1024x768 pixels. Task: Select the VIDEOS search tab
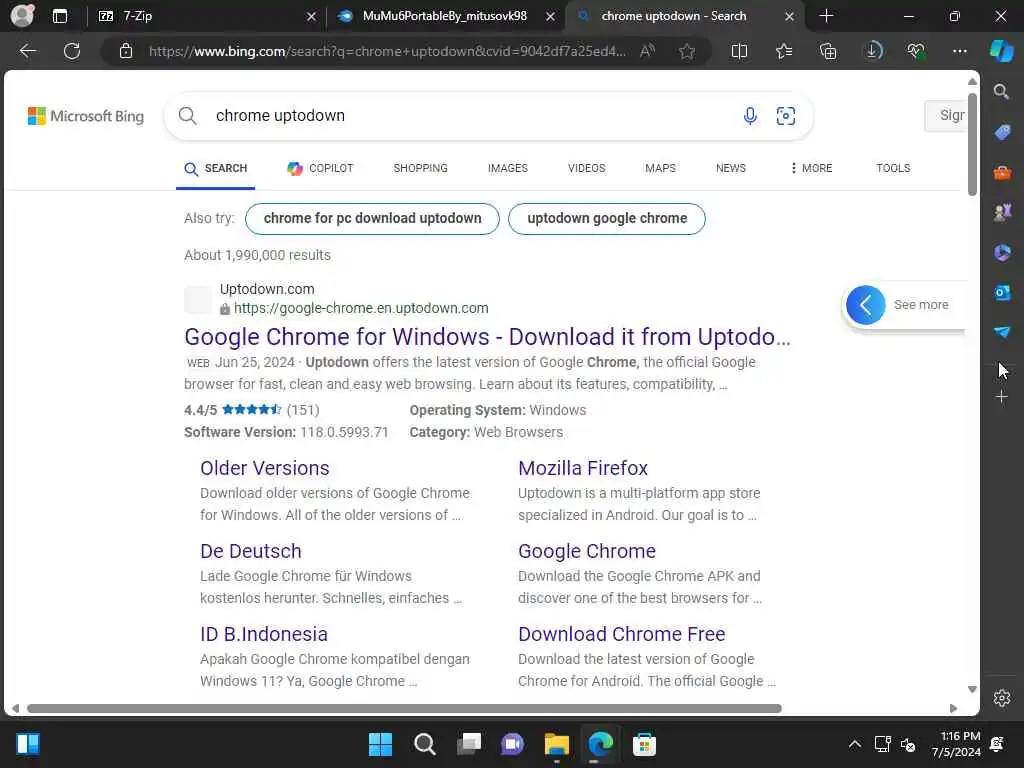click(586, 168)
